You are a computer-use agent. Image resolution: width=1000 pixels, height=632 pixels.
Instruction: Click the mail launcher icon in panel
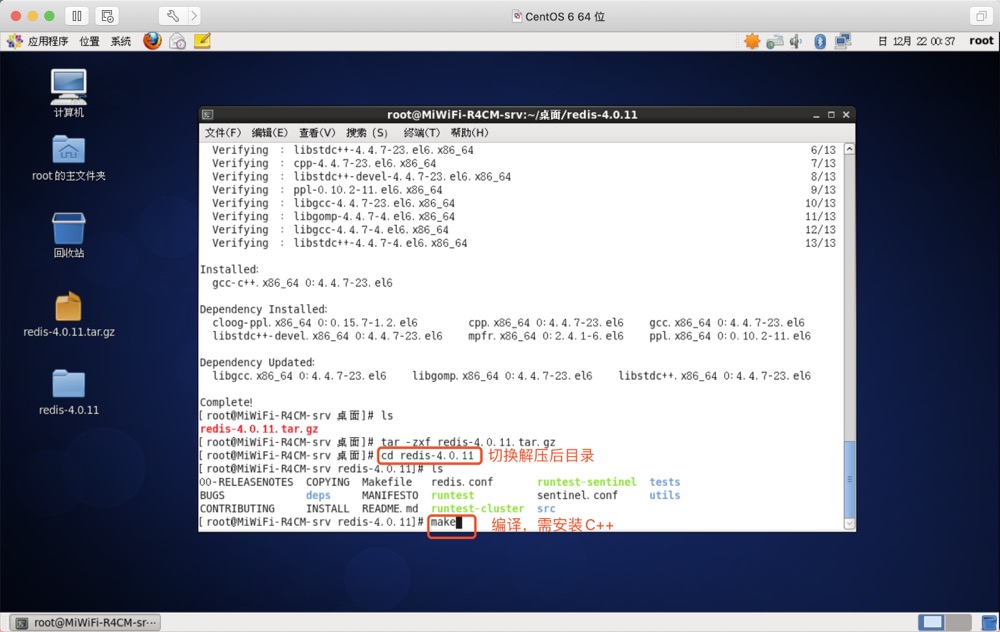click(x=177, y=41)
